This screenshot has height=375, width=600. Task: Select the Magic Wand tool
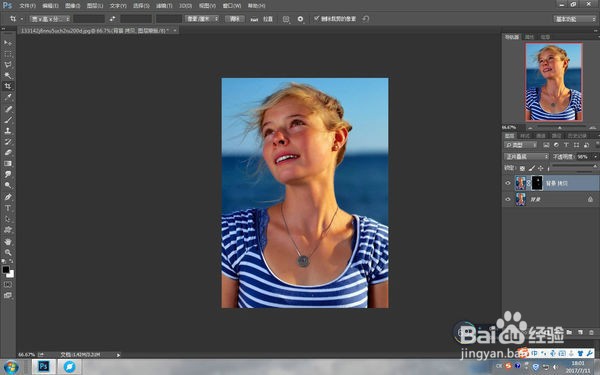point(8,75)
